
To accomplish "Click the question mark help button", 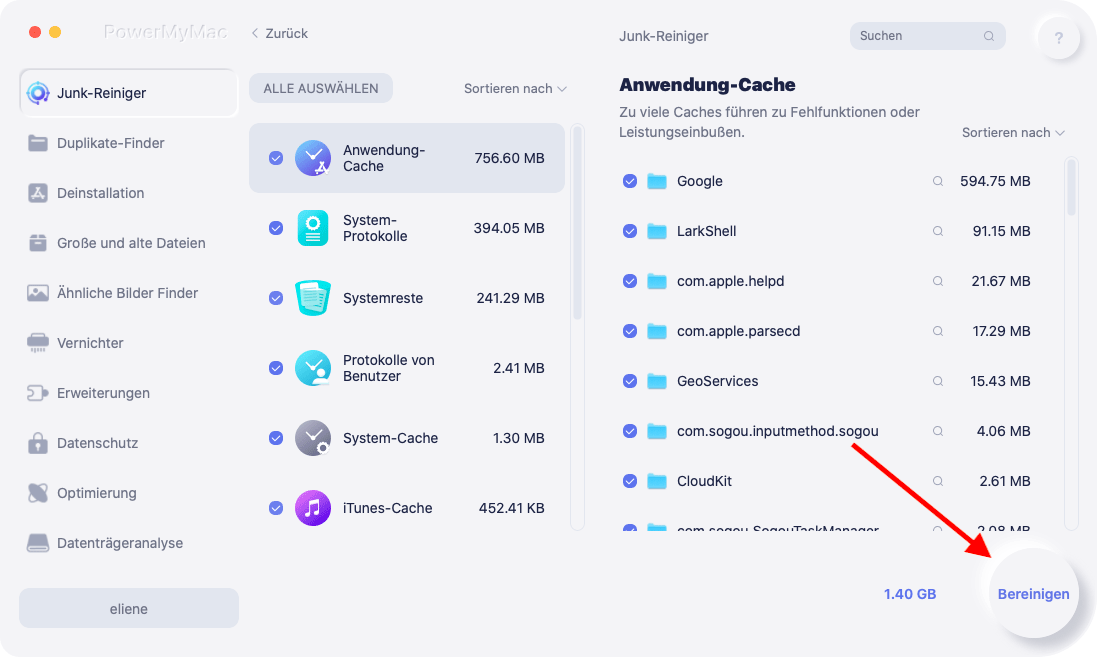I will [x=1059, y=38].
